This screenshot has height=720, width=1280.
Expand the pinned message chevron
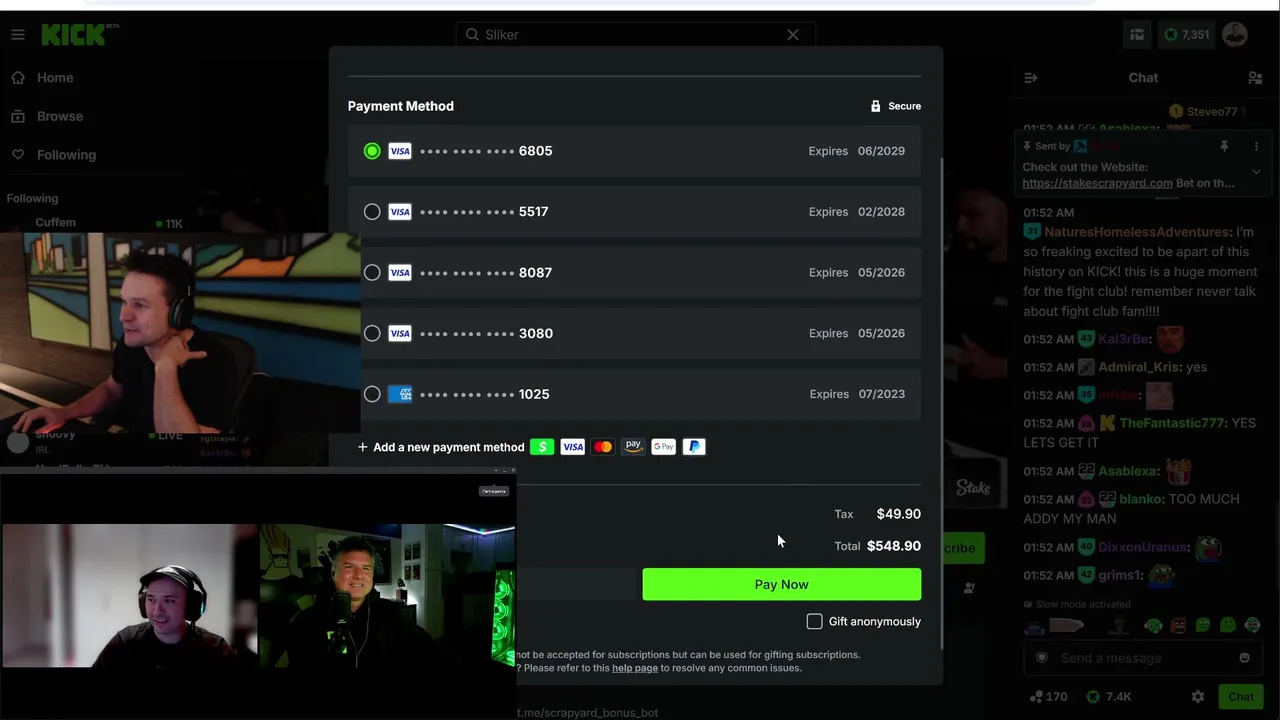coord(1256,172)
